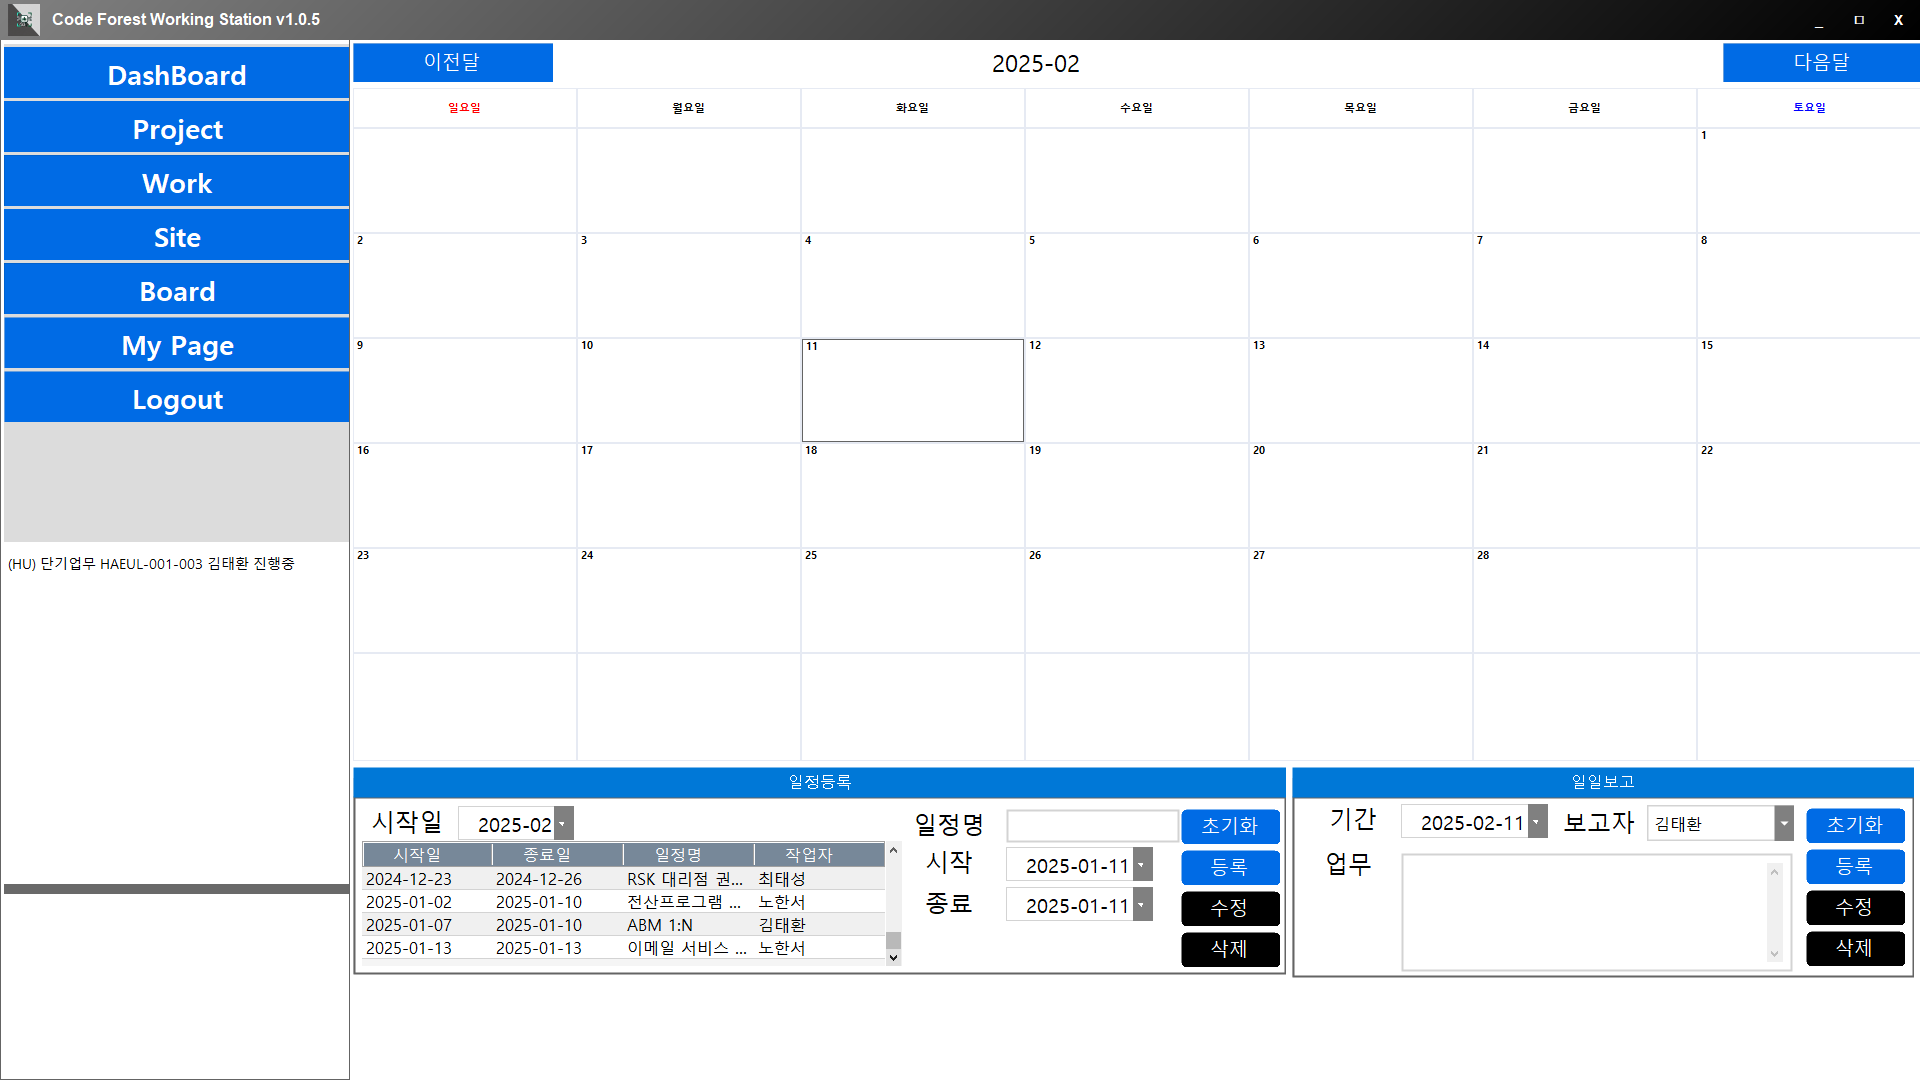1920x1080 pixels.
Task: Select calendar day 17
Action: (x=688, y=495)
